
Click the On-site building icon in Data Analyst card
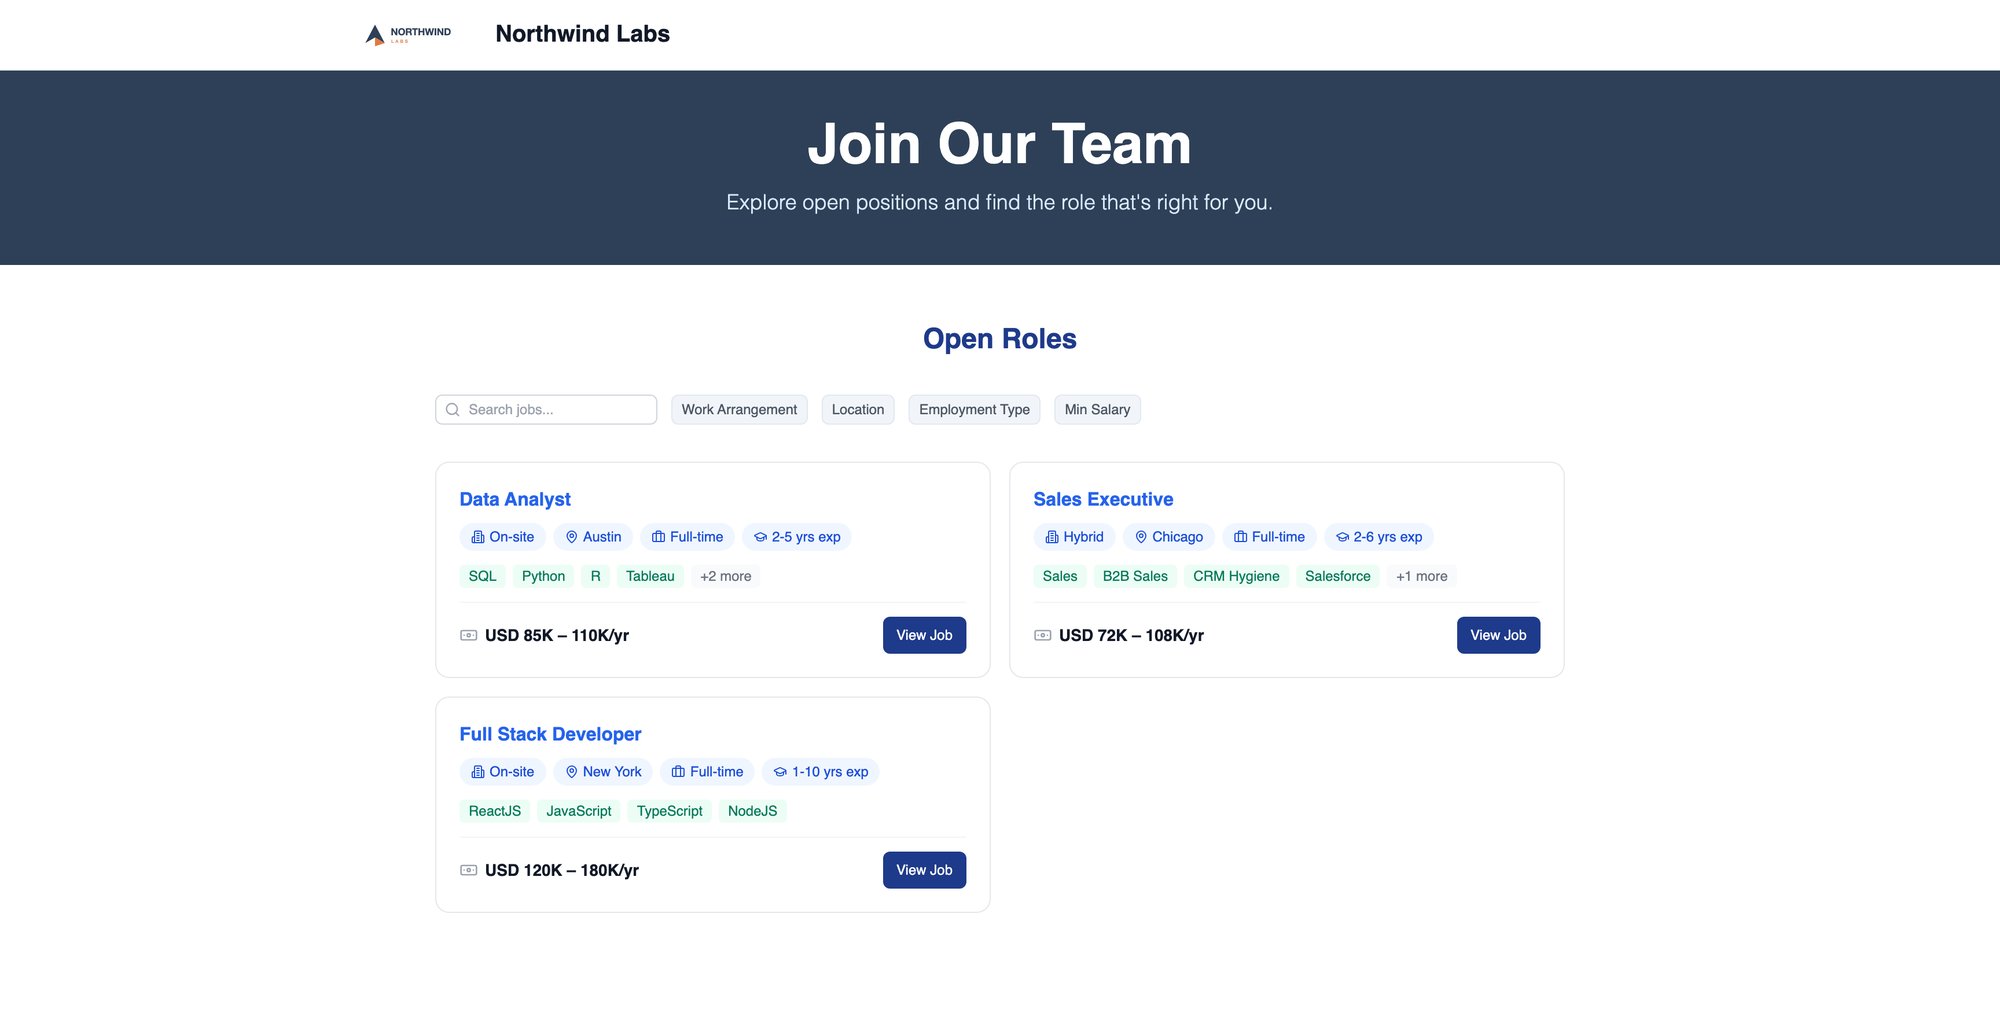pyautogui.click(x=478, y=537)
